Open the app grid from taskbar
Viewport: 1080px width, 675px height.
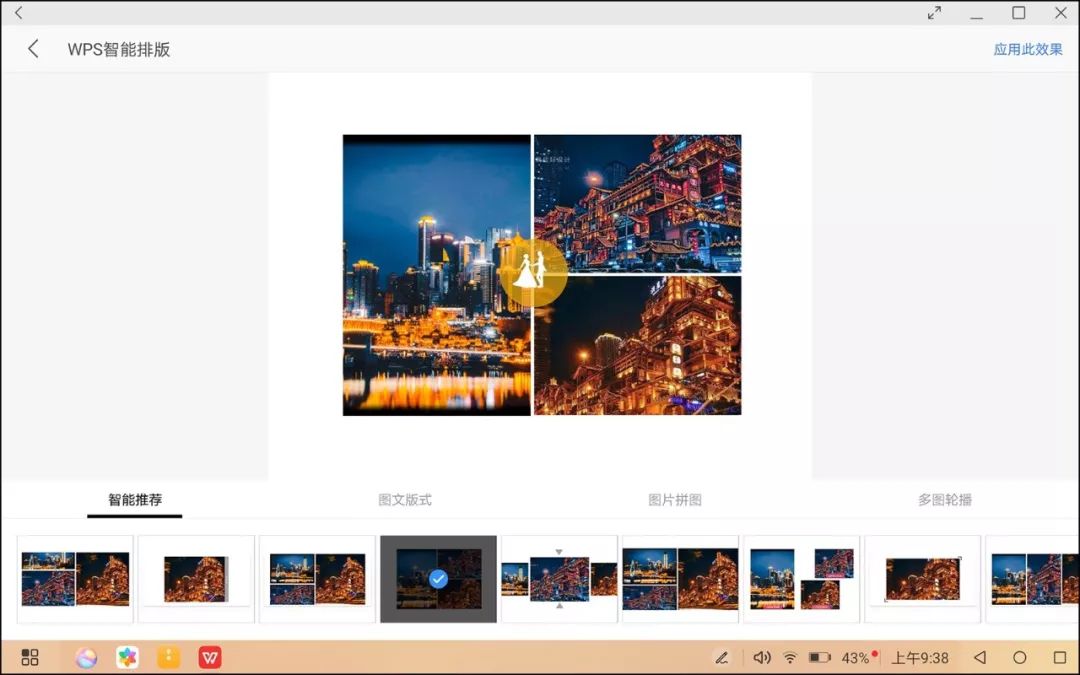pyautogui.click(x=30, y=657)
